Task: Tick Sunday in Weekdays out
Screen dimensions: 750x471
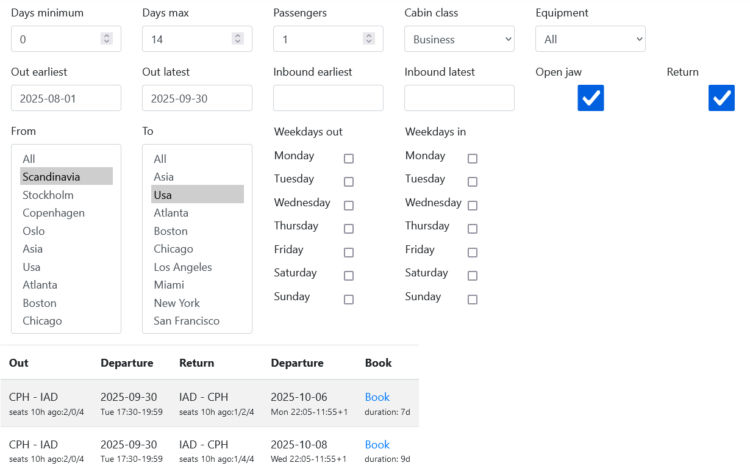Action: pos(348,299)
